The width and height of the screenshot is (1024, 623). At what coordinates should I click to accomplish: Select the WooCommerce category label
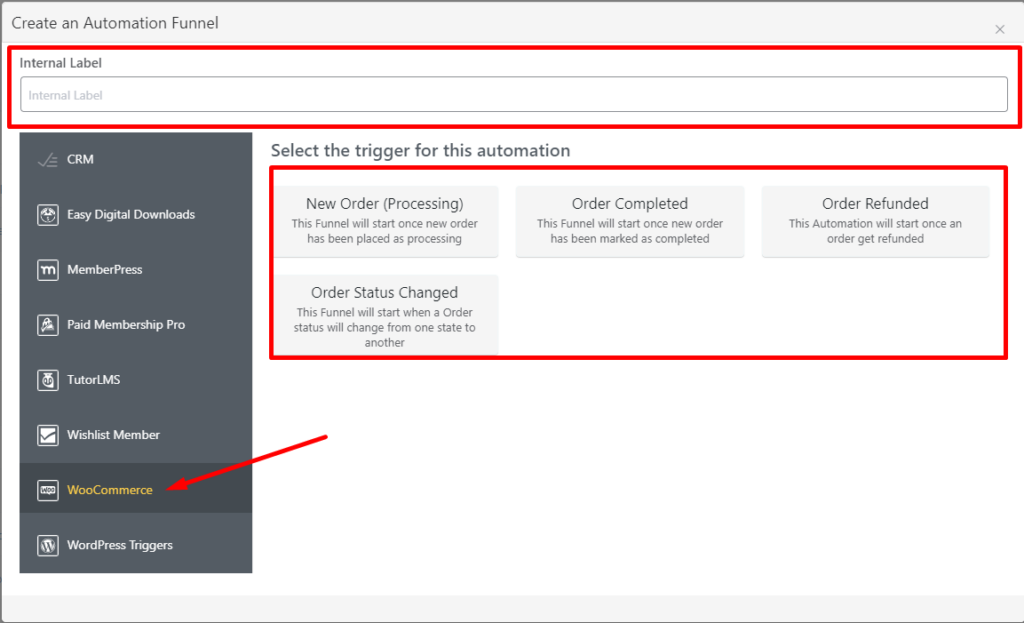110,490
